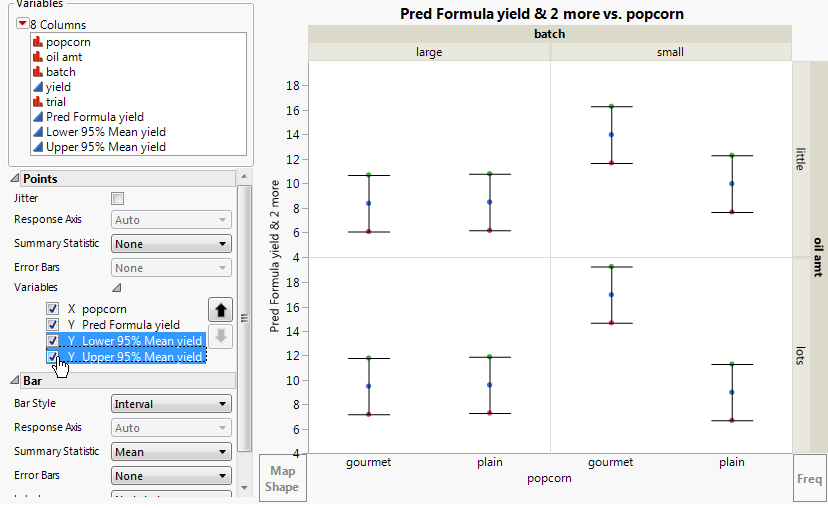Collapse the Points section
This screenshot has width=828, height=508.
click(15, 179)
